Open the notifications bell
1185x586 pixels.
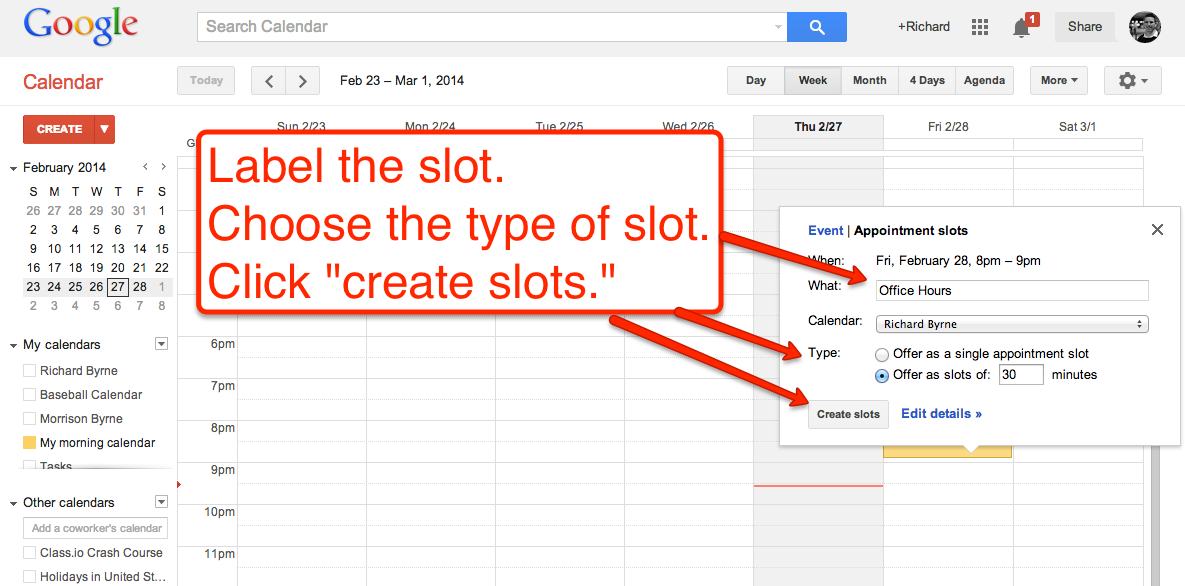tap(1022, 27)
